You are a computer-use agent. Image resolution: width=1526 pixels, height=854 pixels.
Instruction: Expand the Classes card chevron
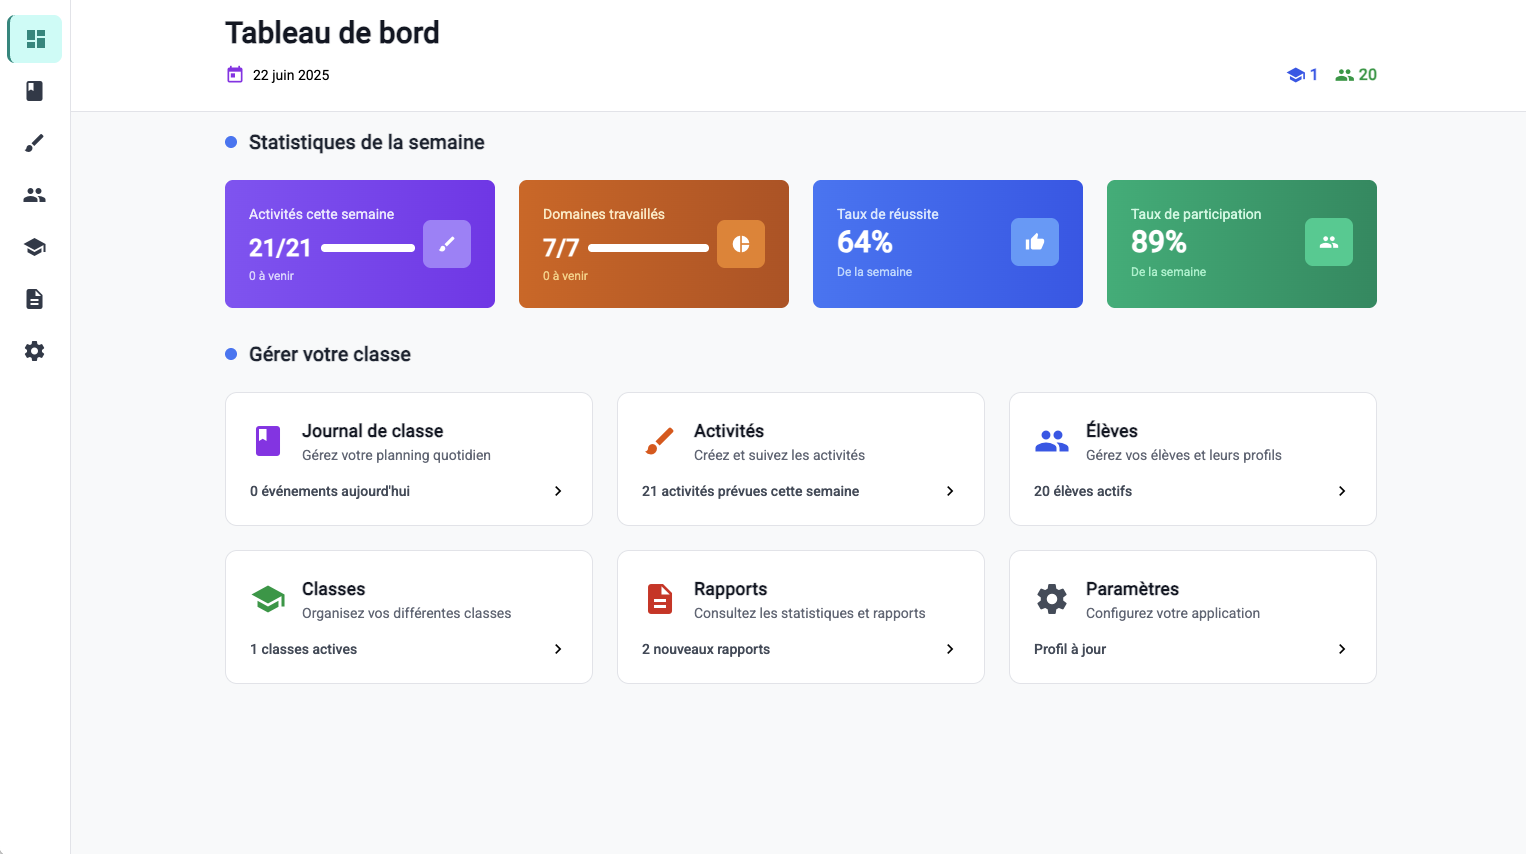(558, 649)
